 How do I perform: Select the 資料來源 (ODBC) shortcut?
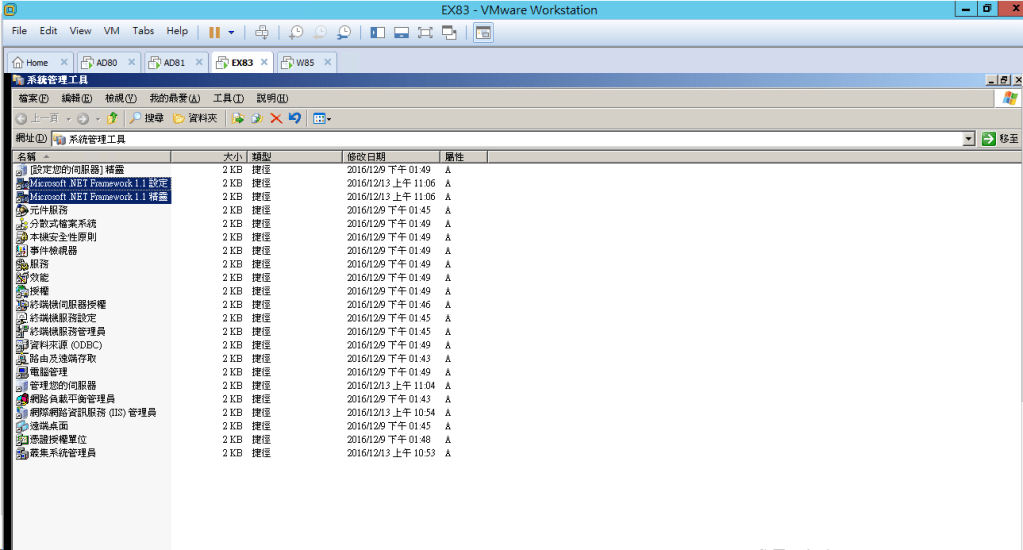point(65,345)
